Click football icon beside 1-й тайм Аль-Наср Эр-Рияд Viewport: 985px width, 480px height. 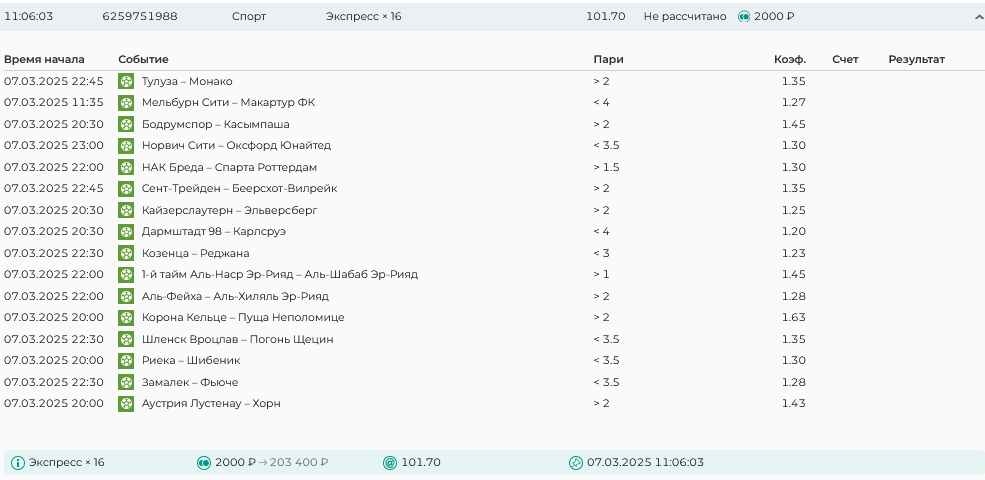point(126,275)
